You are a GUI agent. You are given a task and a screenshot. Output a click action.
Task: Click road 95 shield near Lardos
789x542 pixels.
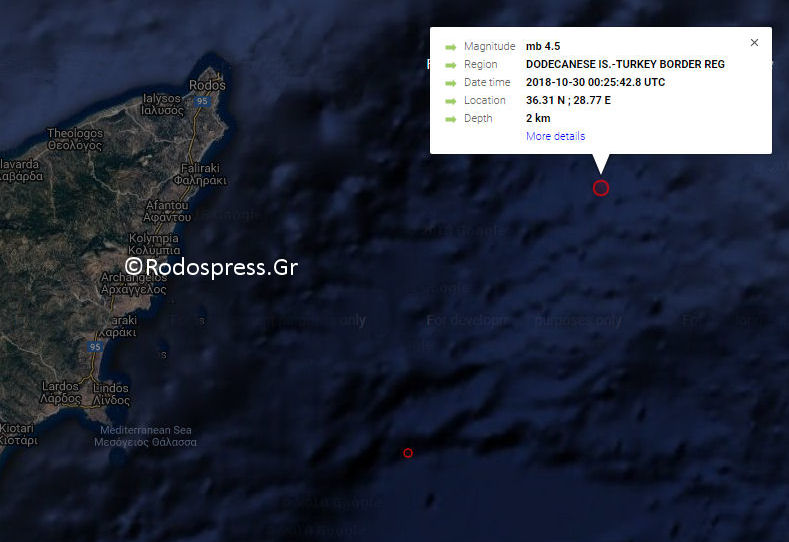95,347
